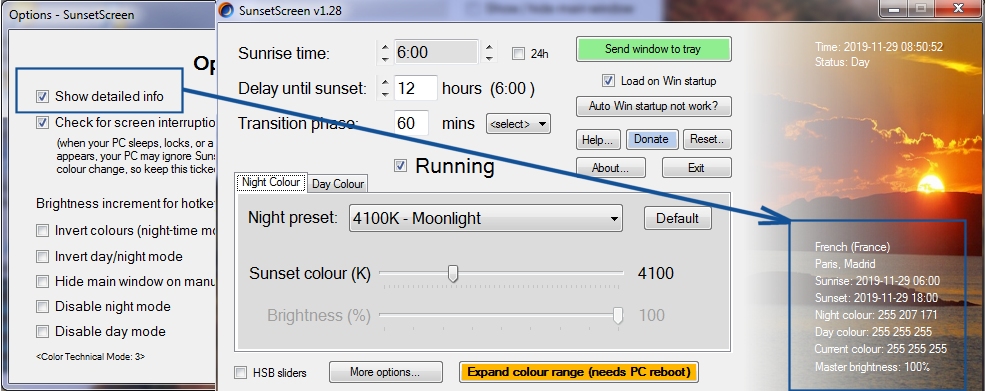Switch to the Day Colour tab
Image resolution: width=986 pixels, height=391 pixels.
coord(338,184)
